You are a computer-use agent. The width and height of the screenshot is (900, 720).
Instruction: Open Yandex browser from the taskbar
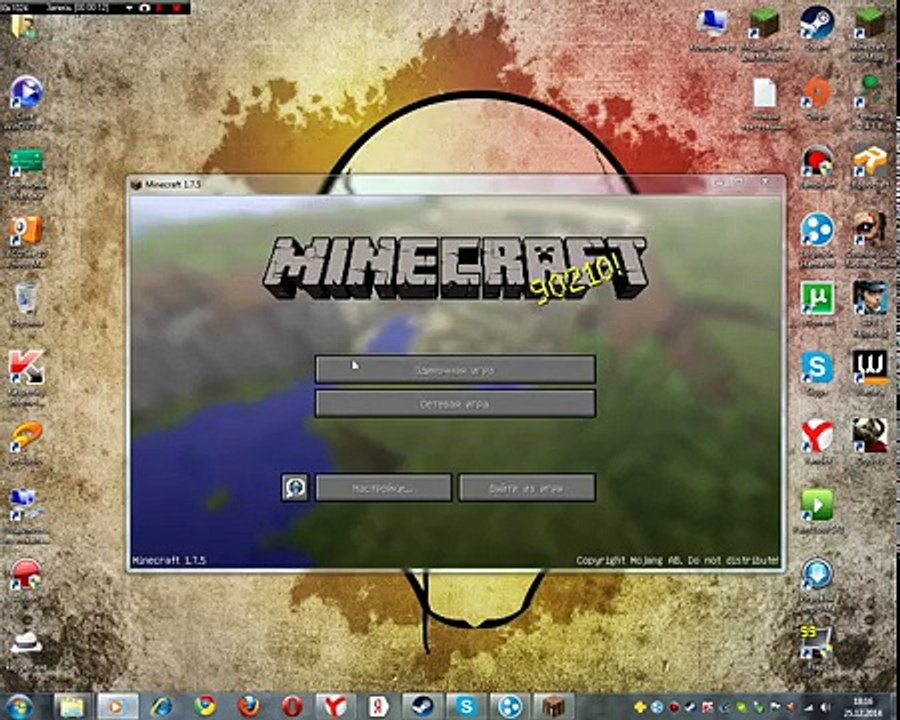(x=335, y=706)
